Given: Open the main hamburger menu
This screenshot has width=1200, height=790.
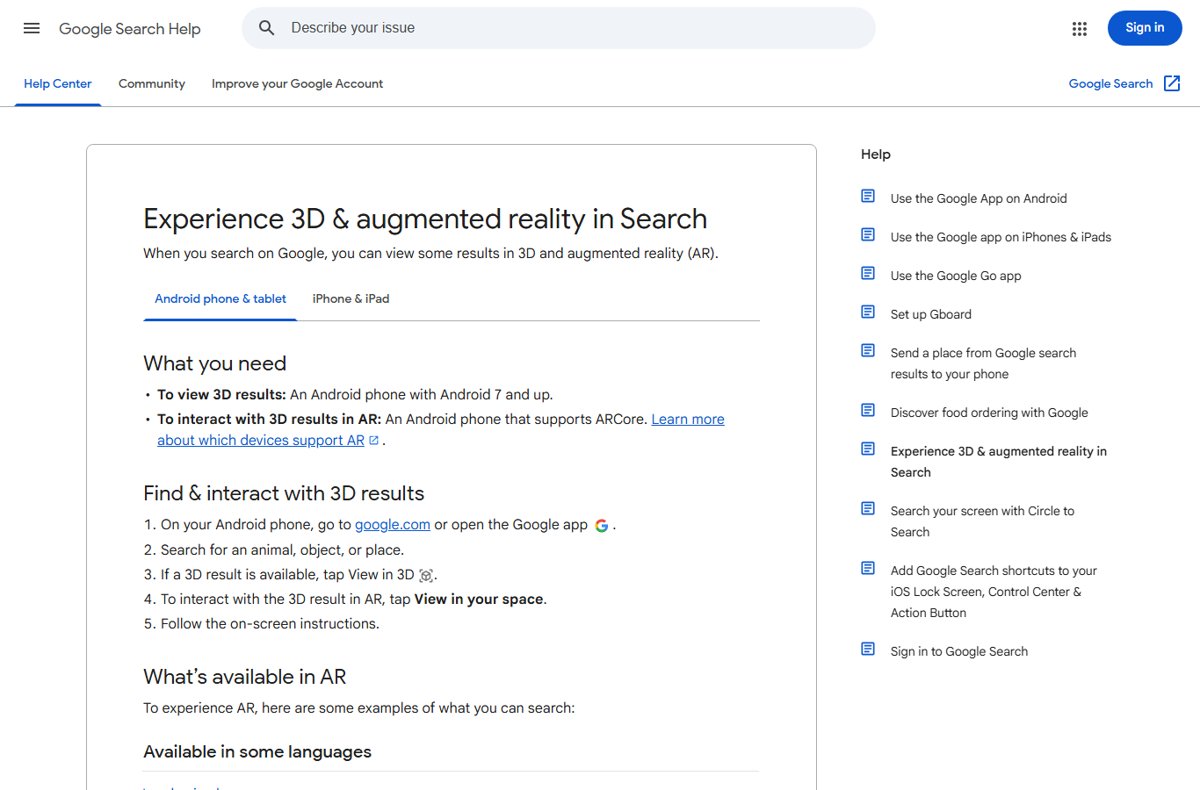Looking at the screenshot, I should pyautogui.click(x=32, y=28).
